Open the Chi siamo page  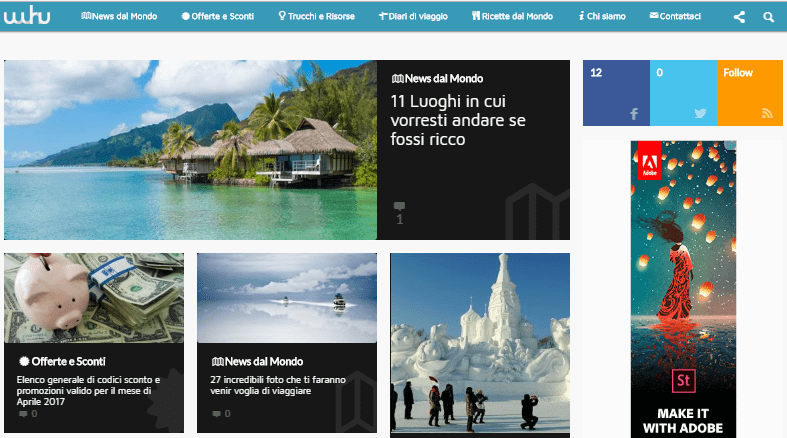pos(602,16)
